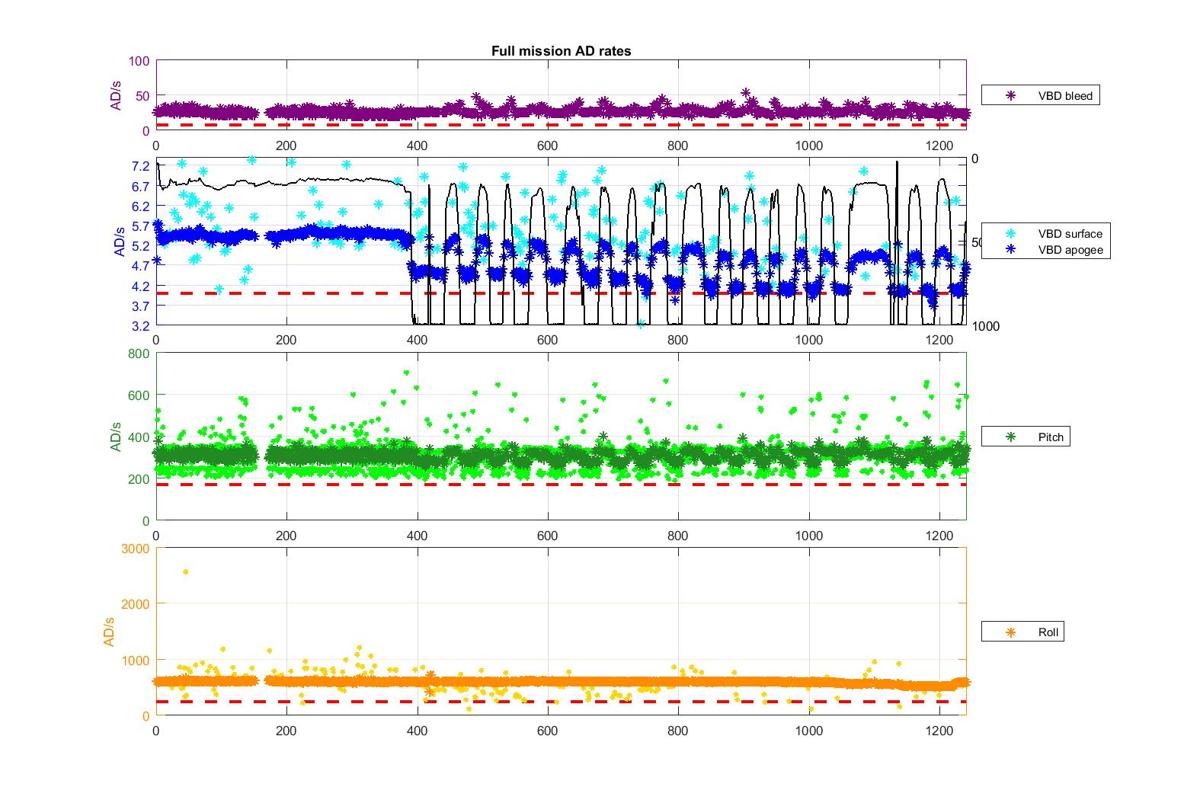Click the "5.7" y-axis tick label

(x=140, y=226)
